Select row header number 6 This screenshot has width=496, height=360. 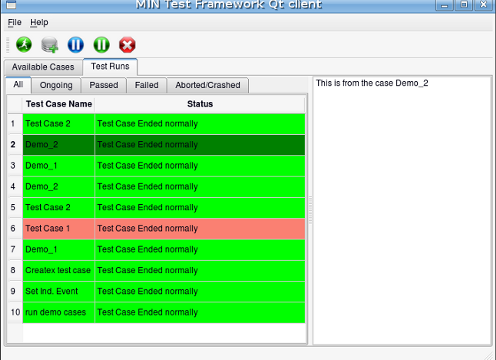[x=15, y=228]
